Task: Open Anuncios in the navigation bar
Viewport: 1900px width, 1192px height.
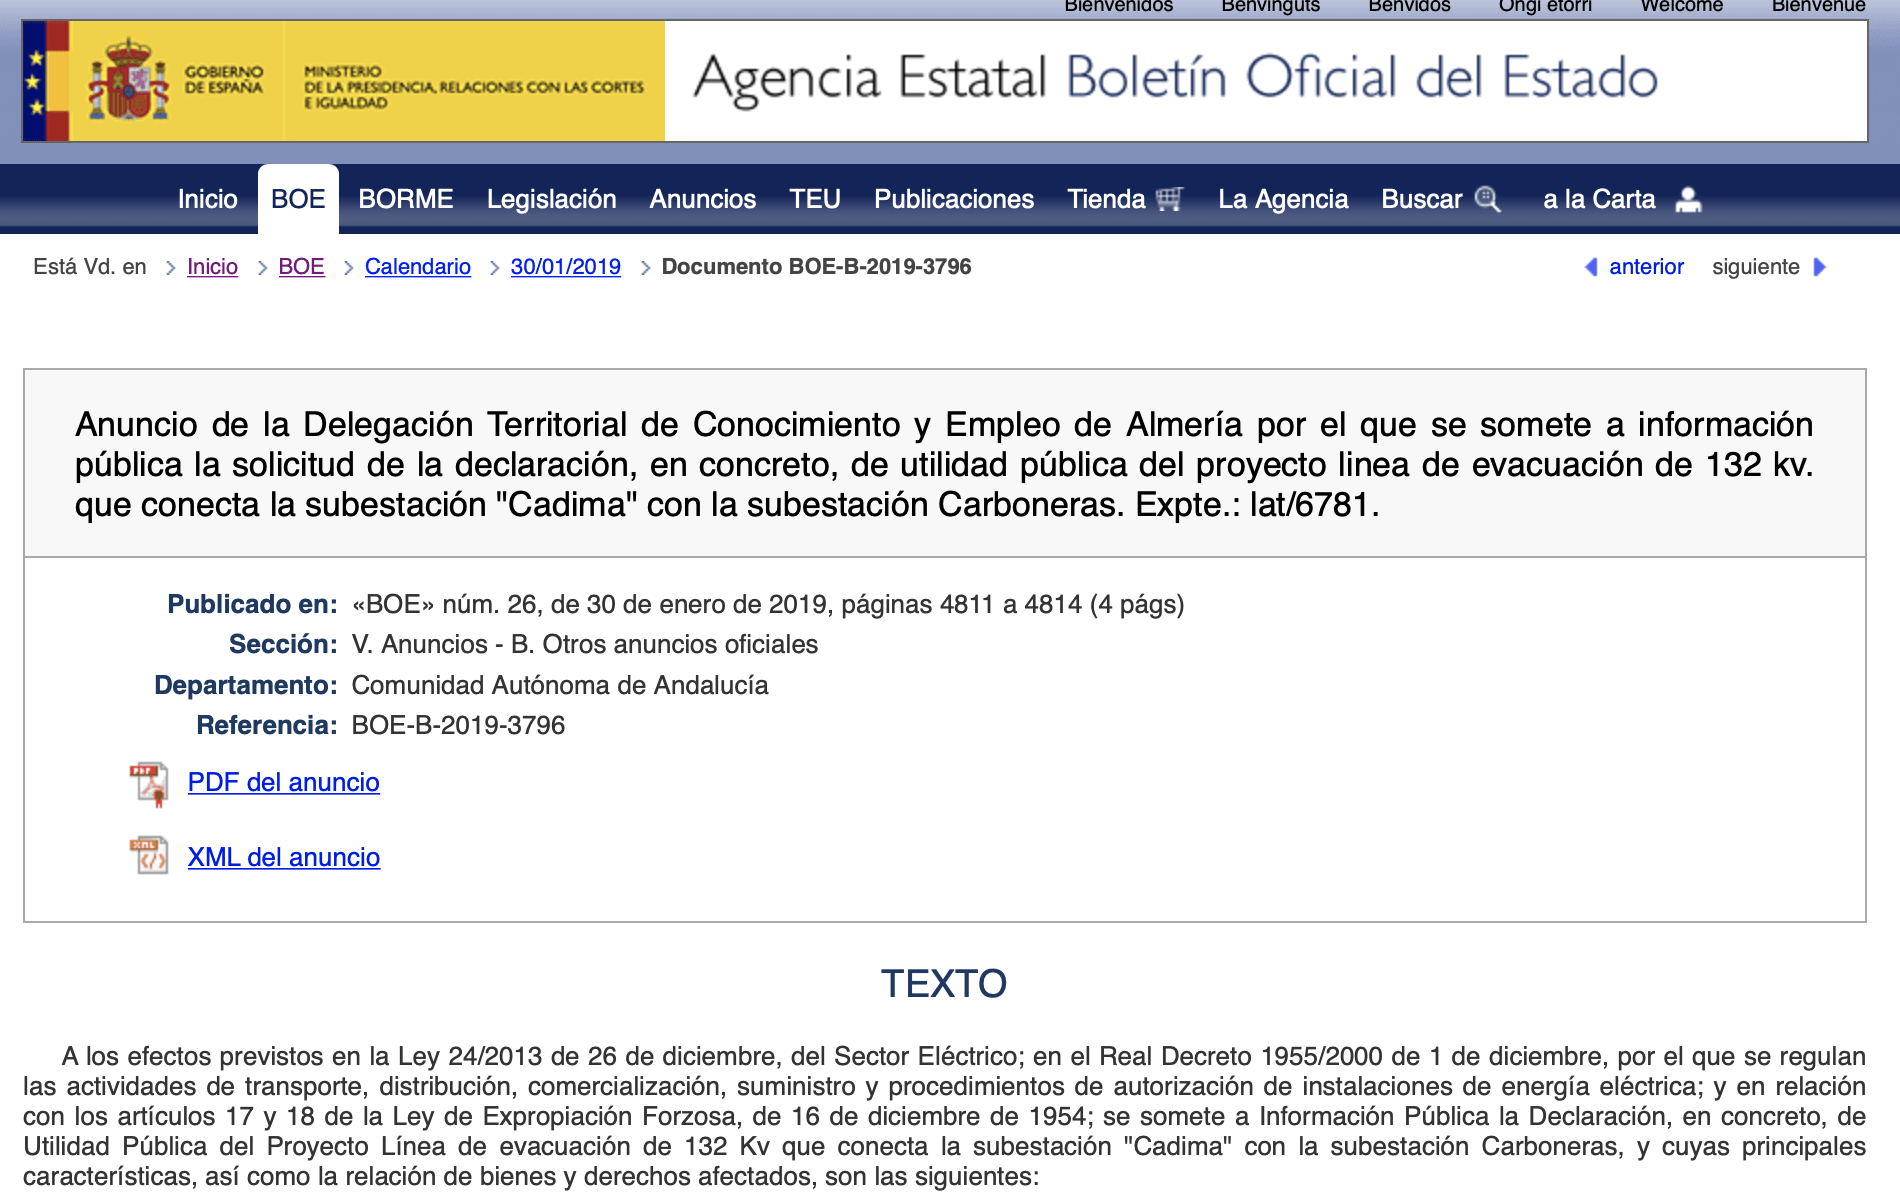Action: click(x=703, y=199)
